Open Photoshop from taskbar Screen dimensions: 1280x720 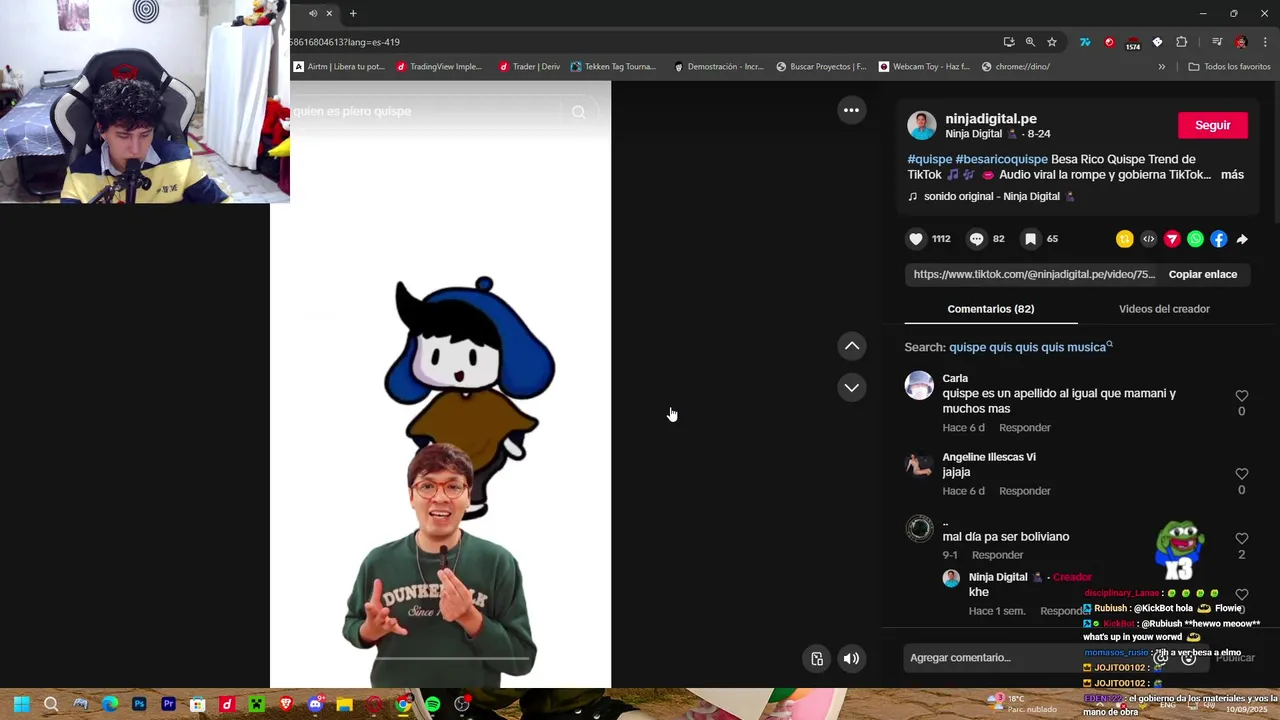point(139,704)
